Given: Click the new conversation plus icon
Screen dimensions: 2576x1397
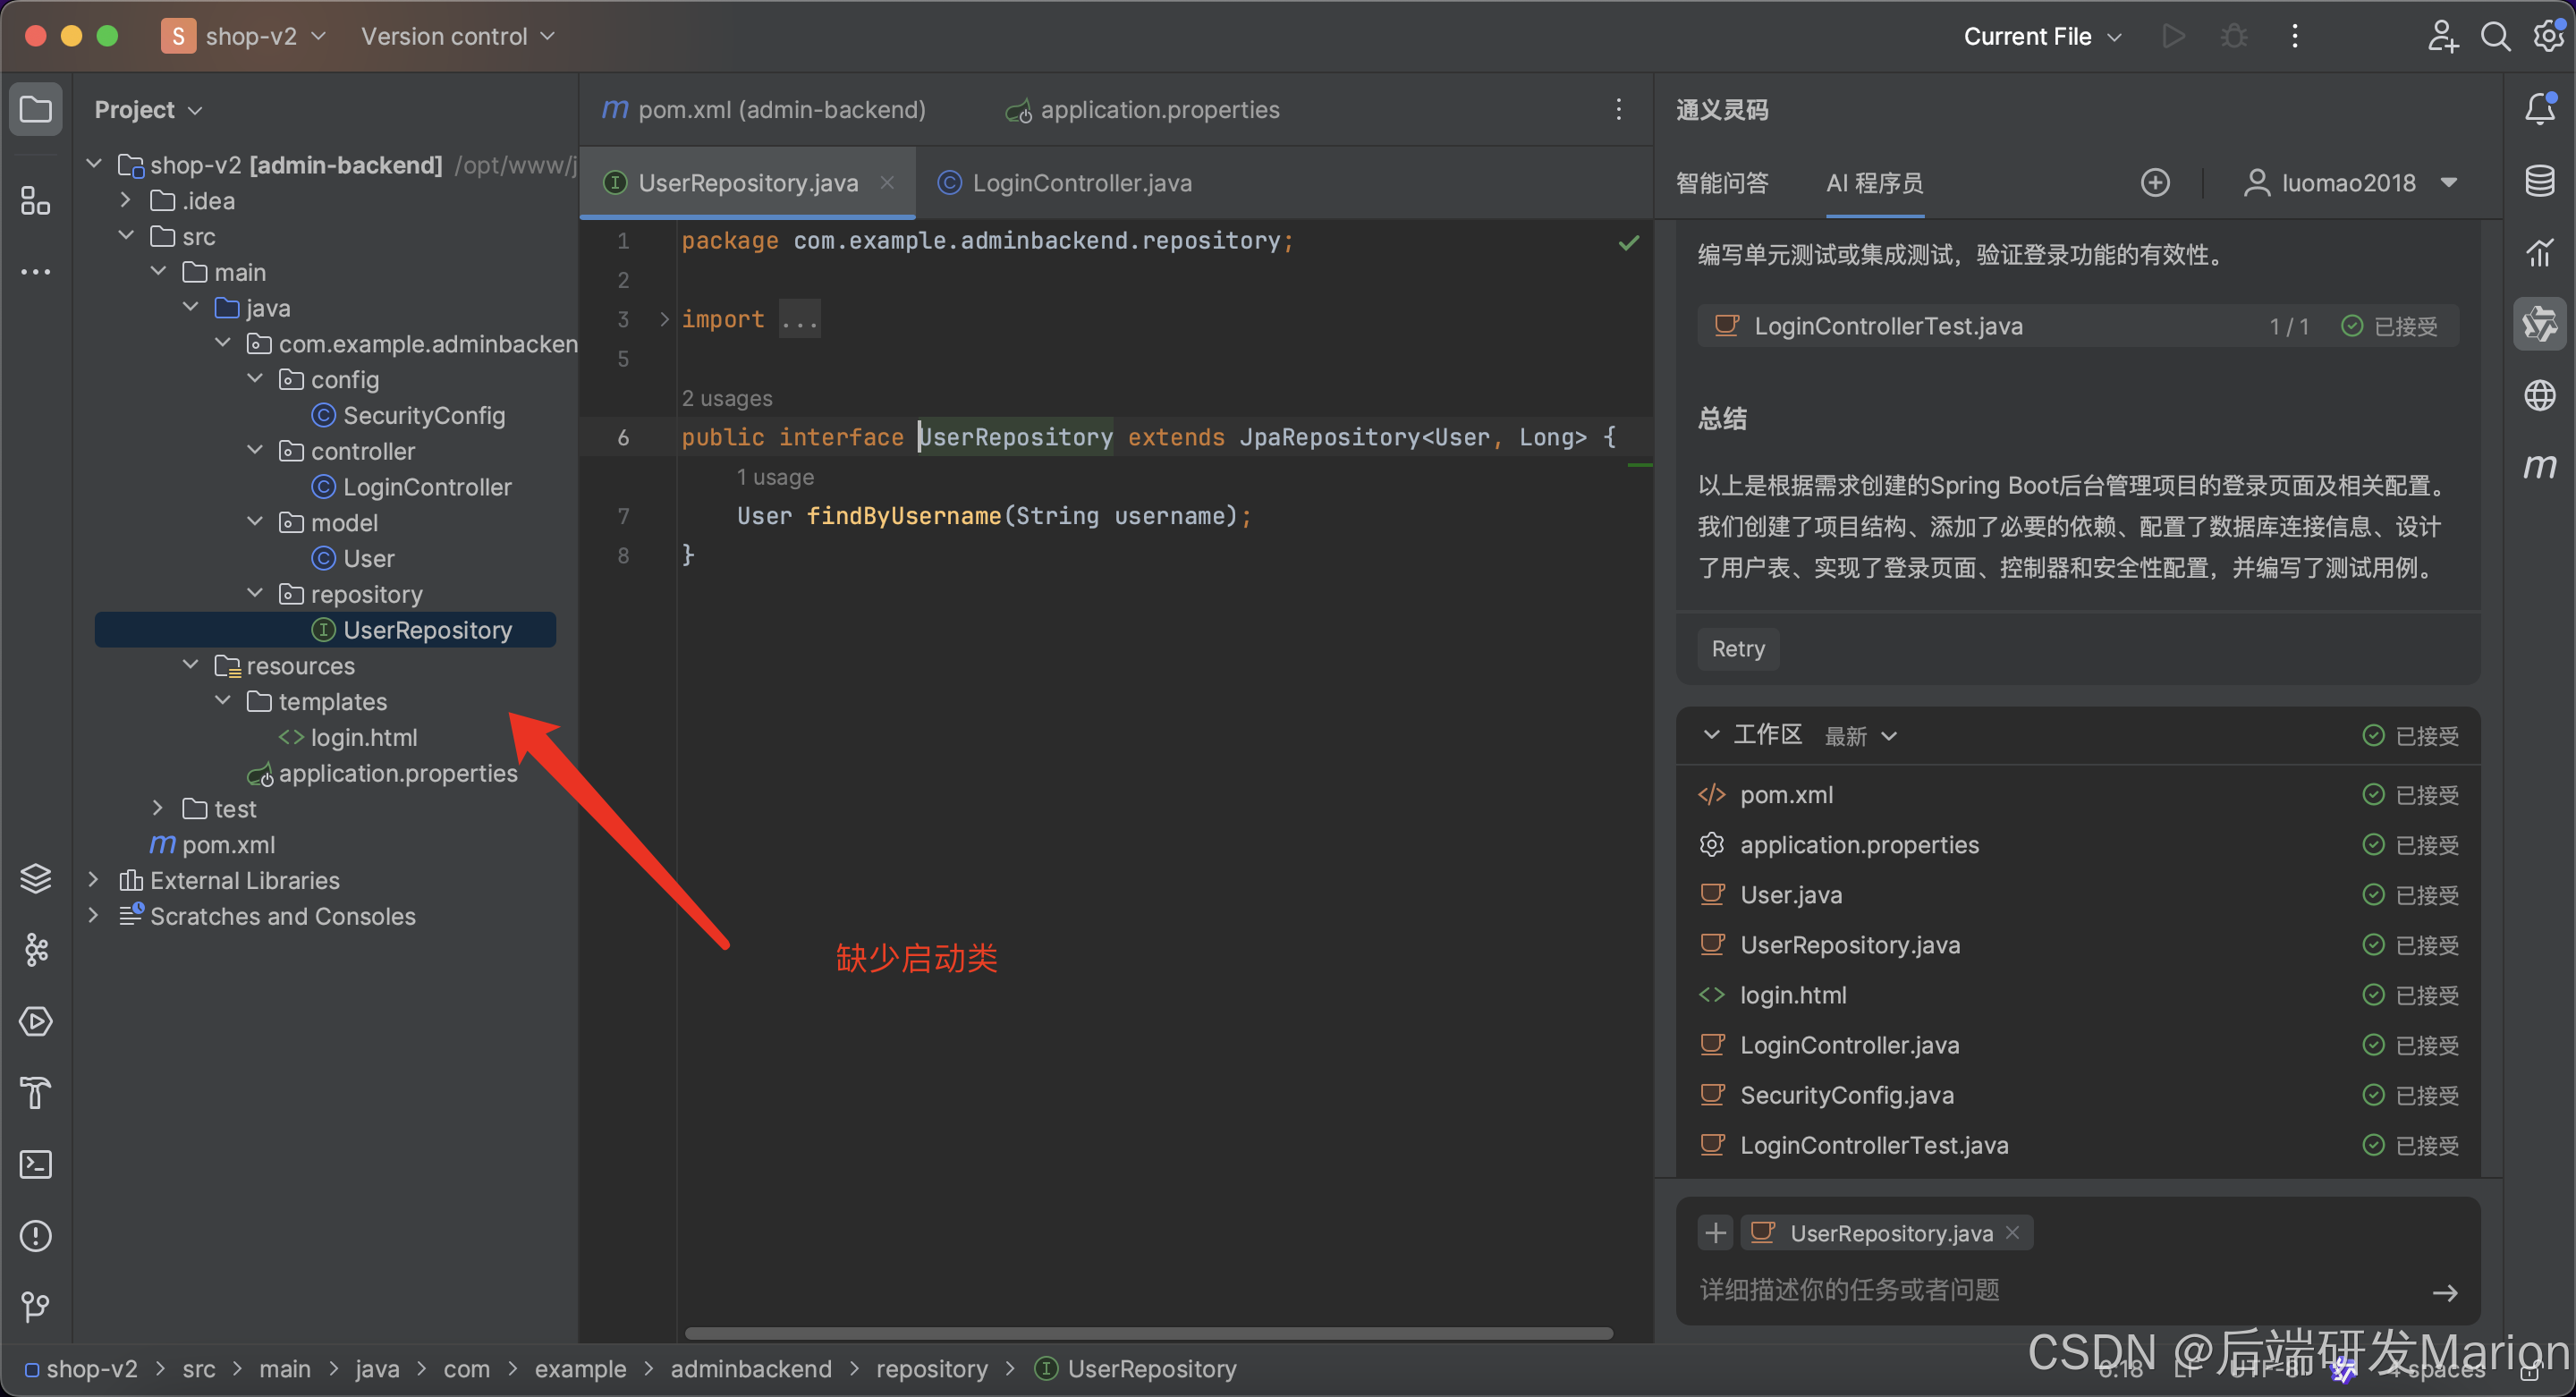Looking at the screenshot, I should tap(2155, 183).
